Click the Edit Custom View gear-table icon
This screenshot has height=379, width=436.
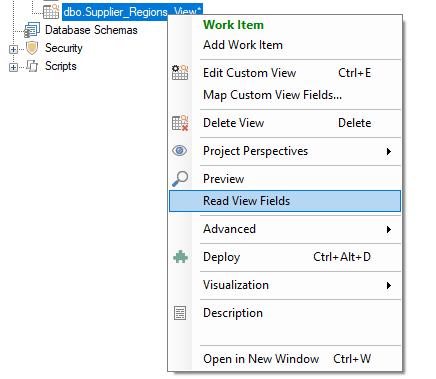(x=180, y=72)
